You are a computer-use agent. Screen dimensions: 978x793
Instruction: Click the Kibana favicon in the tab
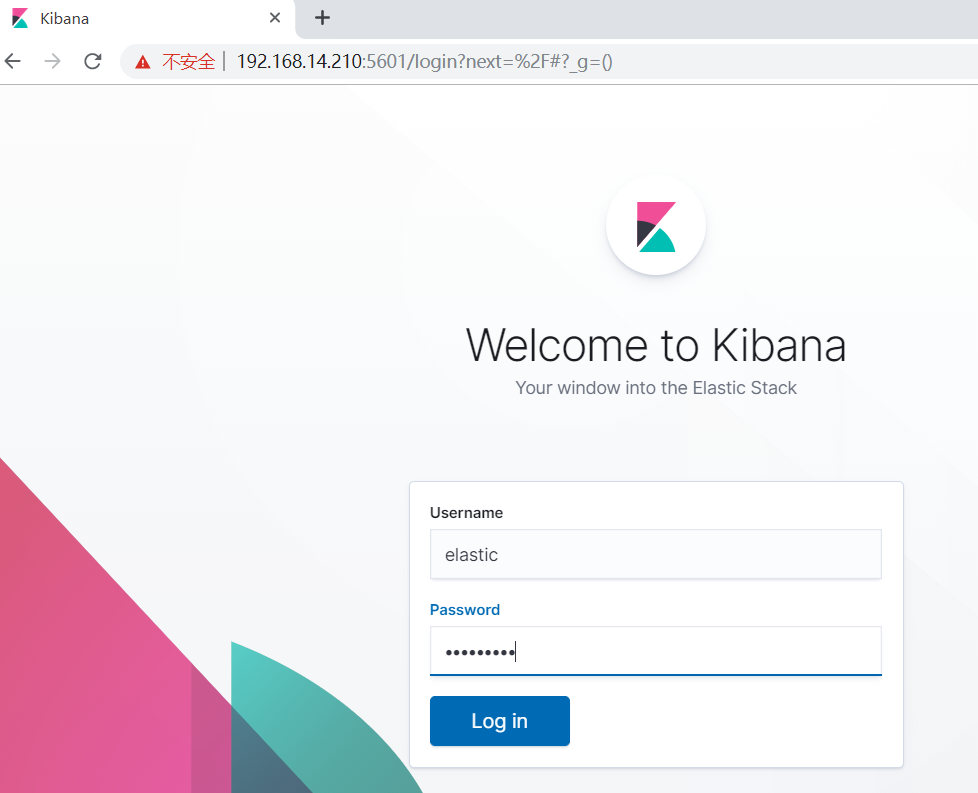20,18
